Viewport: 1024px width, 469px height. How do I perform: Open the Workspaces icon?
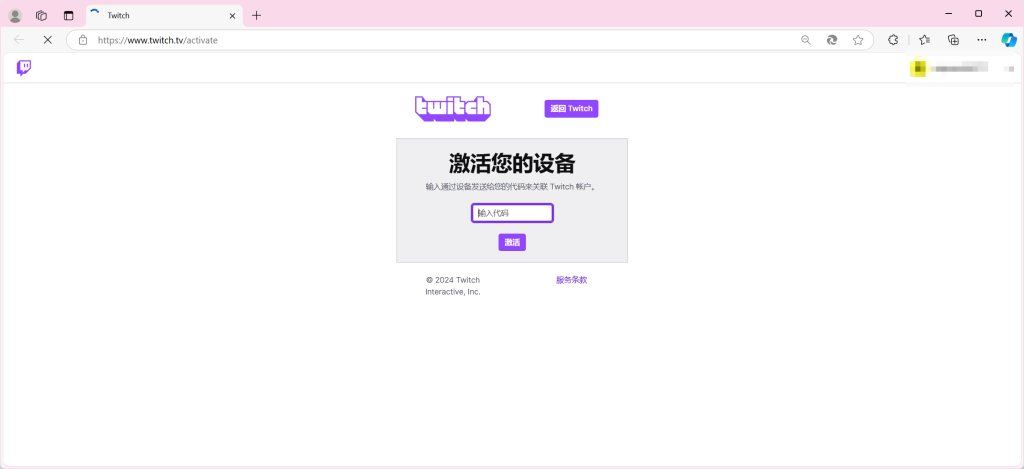pos(42,15)
